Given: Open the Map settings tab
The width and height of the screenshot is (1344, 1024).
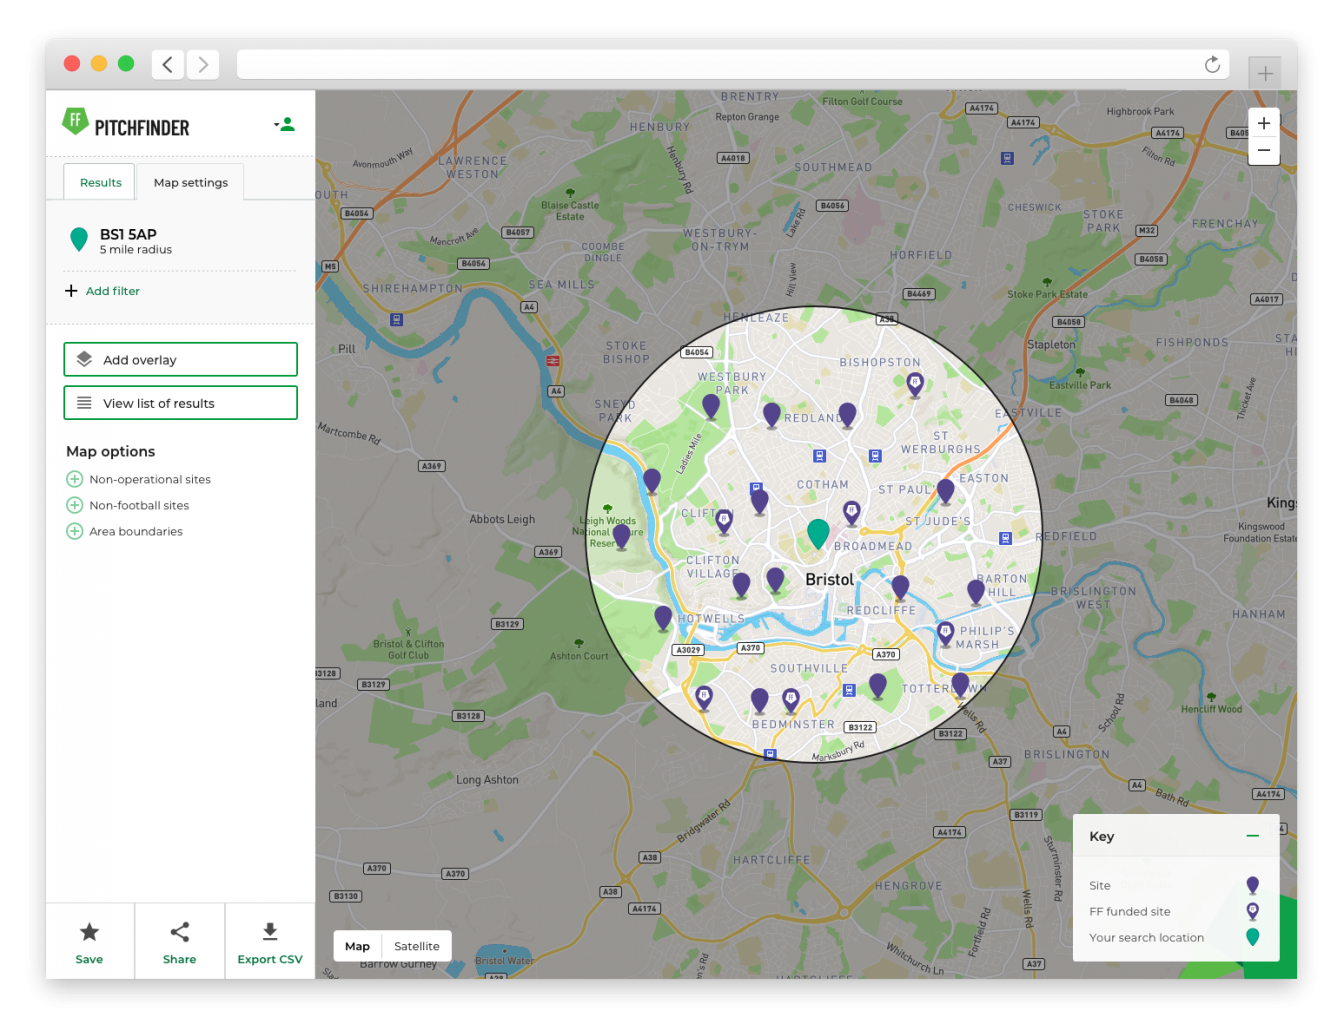Looking at the screenshot, I should 190,182.
